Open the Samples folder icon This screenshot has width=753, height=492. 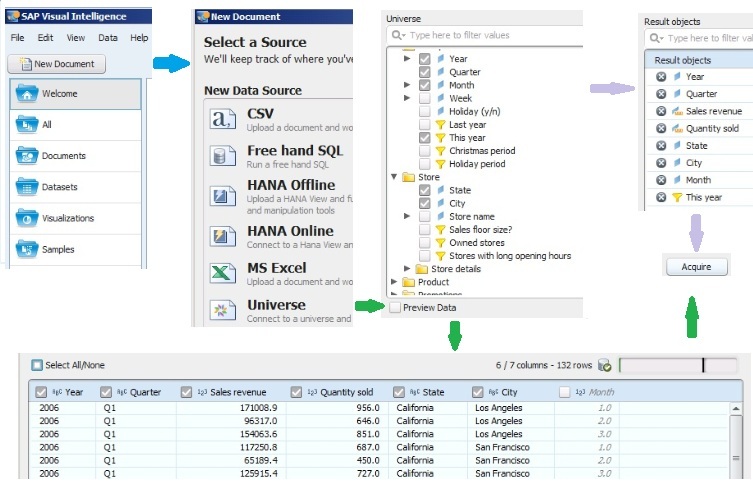(x=27, y=250)
